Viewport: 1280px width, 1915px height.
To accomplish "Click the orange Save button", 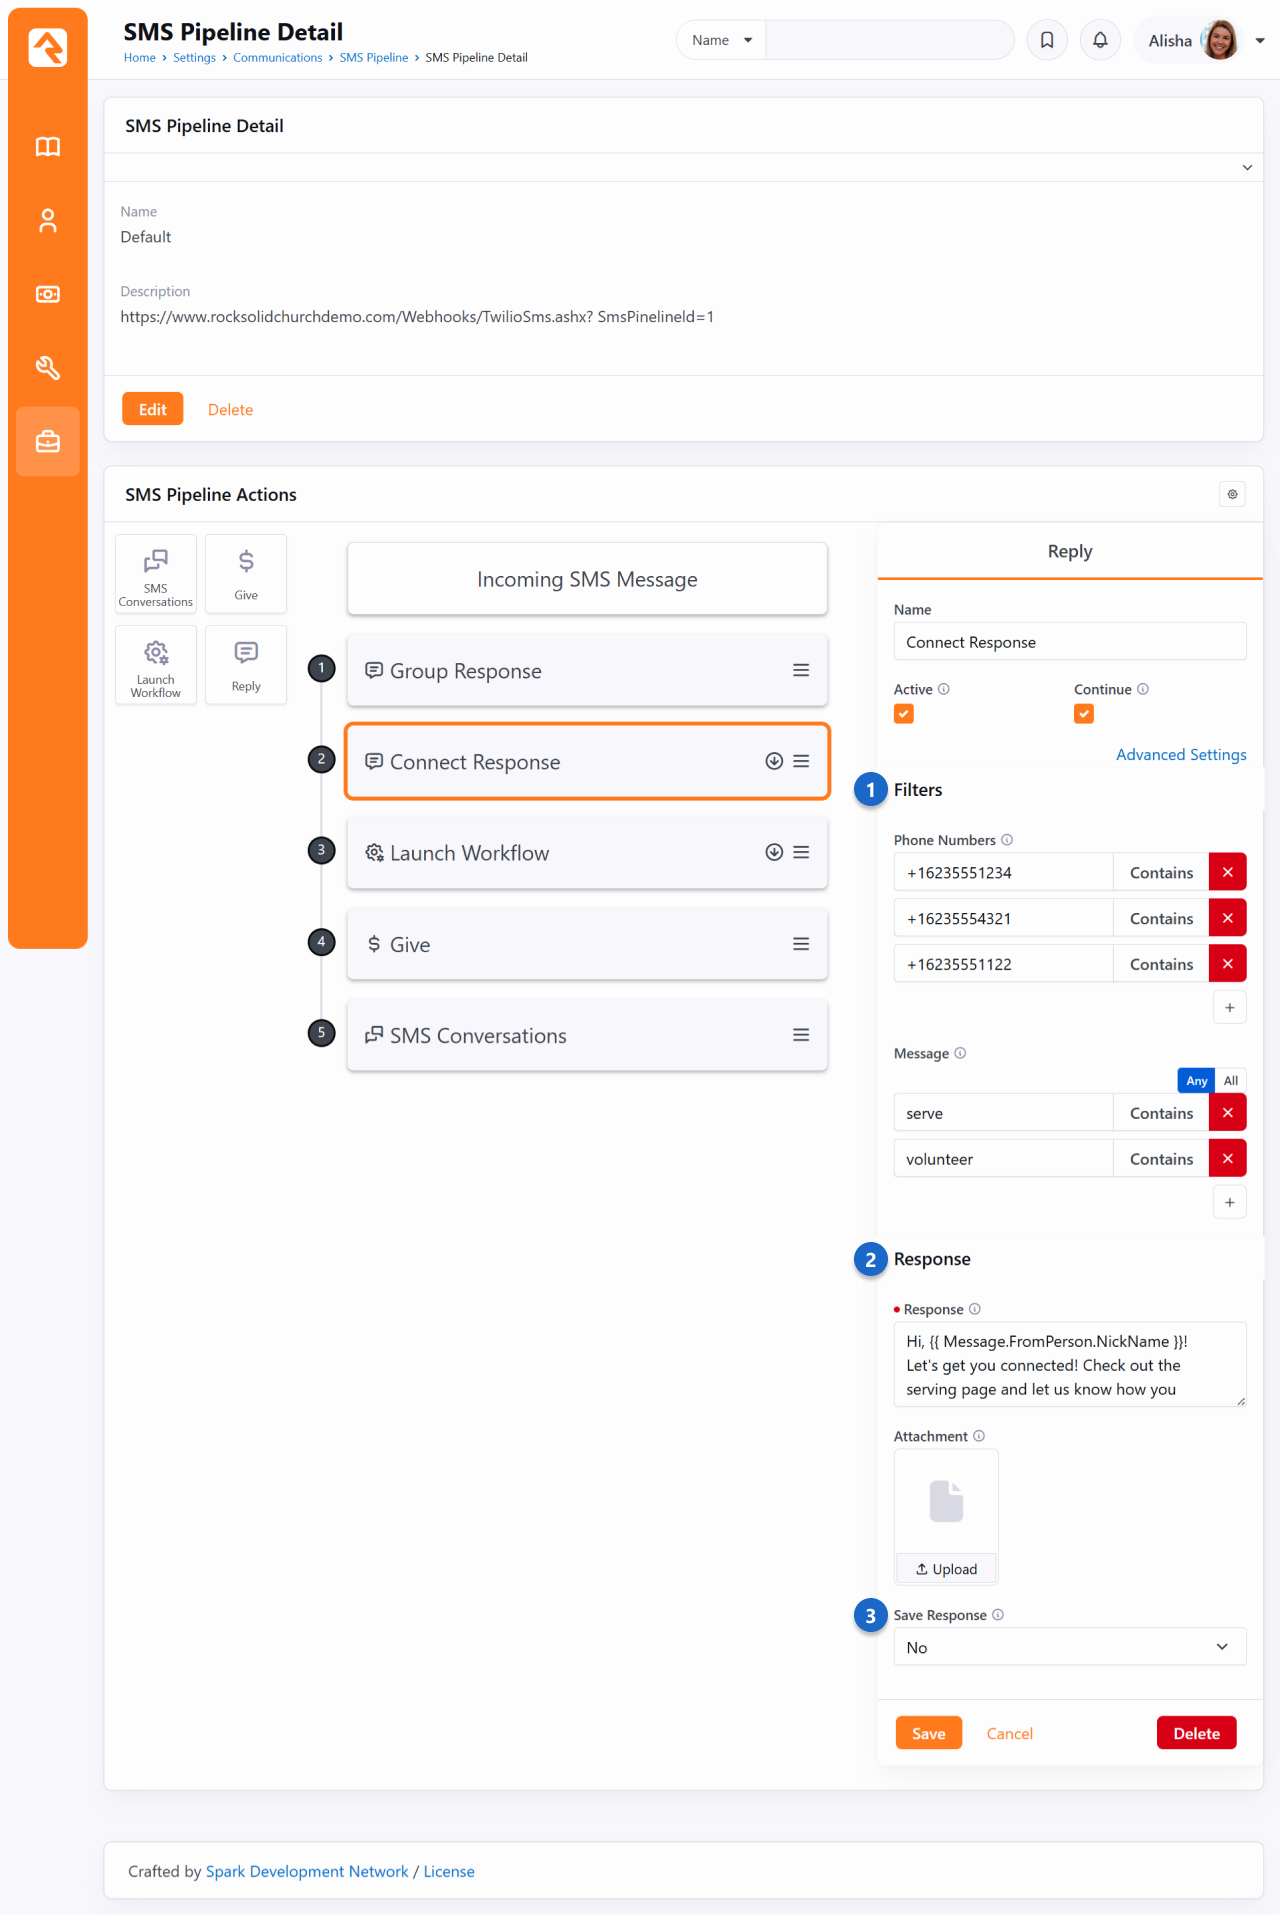I will click(x=928, y=1733).
